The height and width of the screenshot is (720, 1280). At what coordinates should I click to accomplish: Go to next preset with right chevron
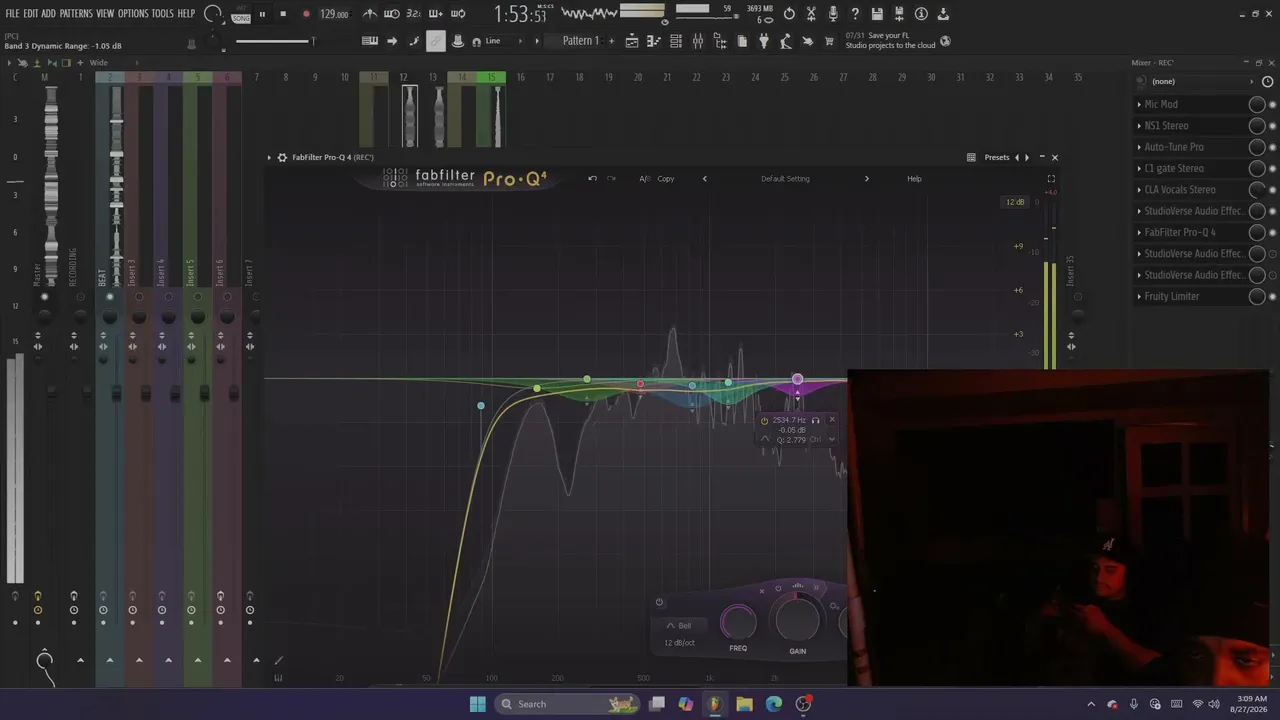pos(866,179)
